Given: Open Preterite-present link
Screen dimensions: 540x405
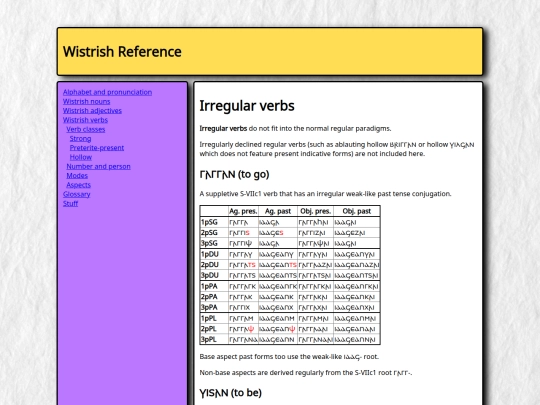Looking at the screenshot, I should (97, 148).
